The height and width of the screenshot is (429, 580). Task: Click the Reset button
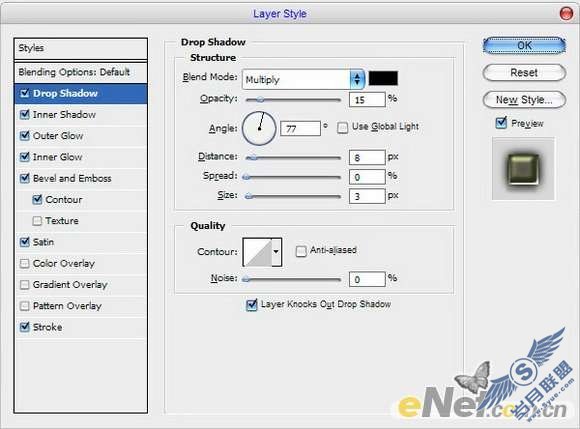(x=525, y=72)
